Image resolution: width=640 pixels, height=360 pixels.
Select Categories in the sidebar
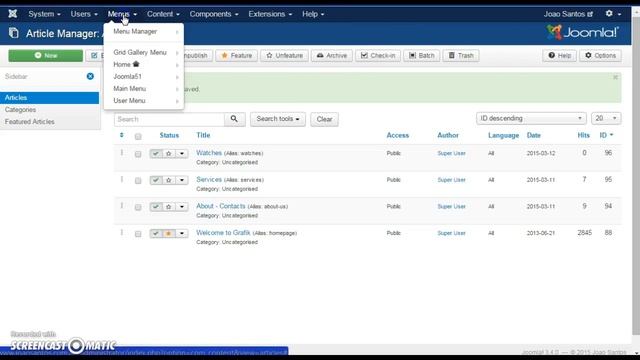pyautogui.click(x=20, y=110)
